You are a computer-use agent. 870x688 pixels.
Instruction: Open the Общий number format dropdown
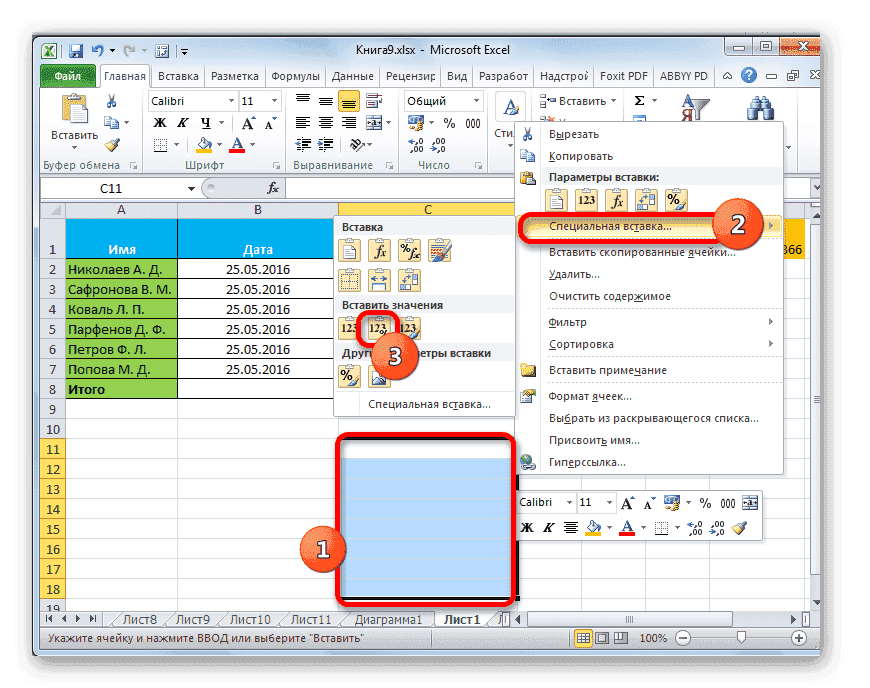pos(476,102)
